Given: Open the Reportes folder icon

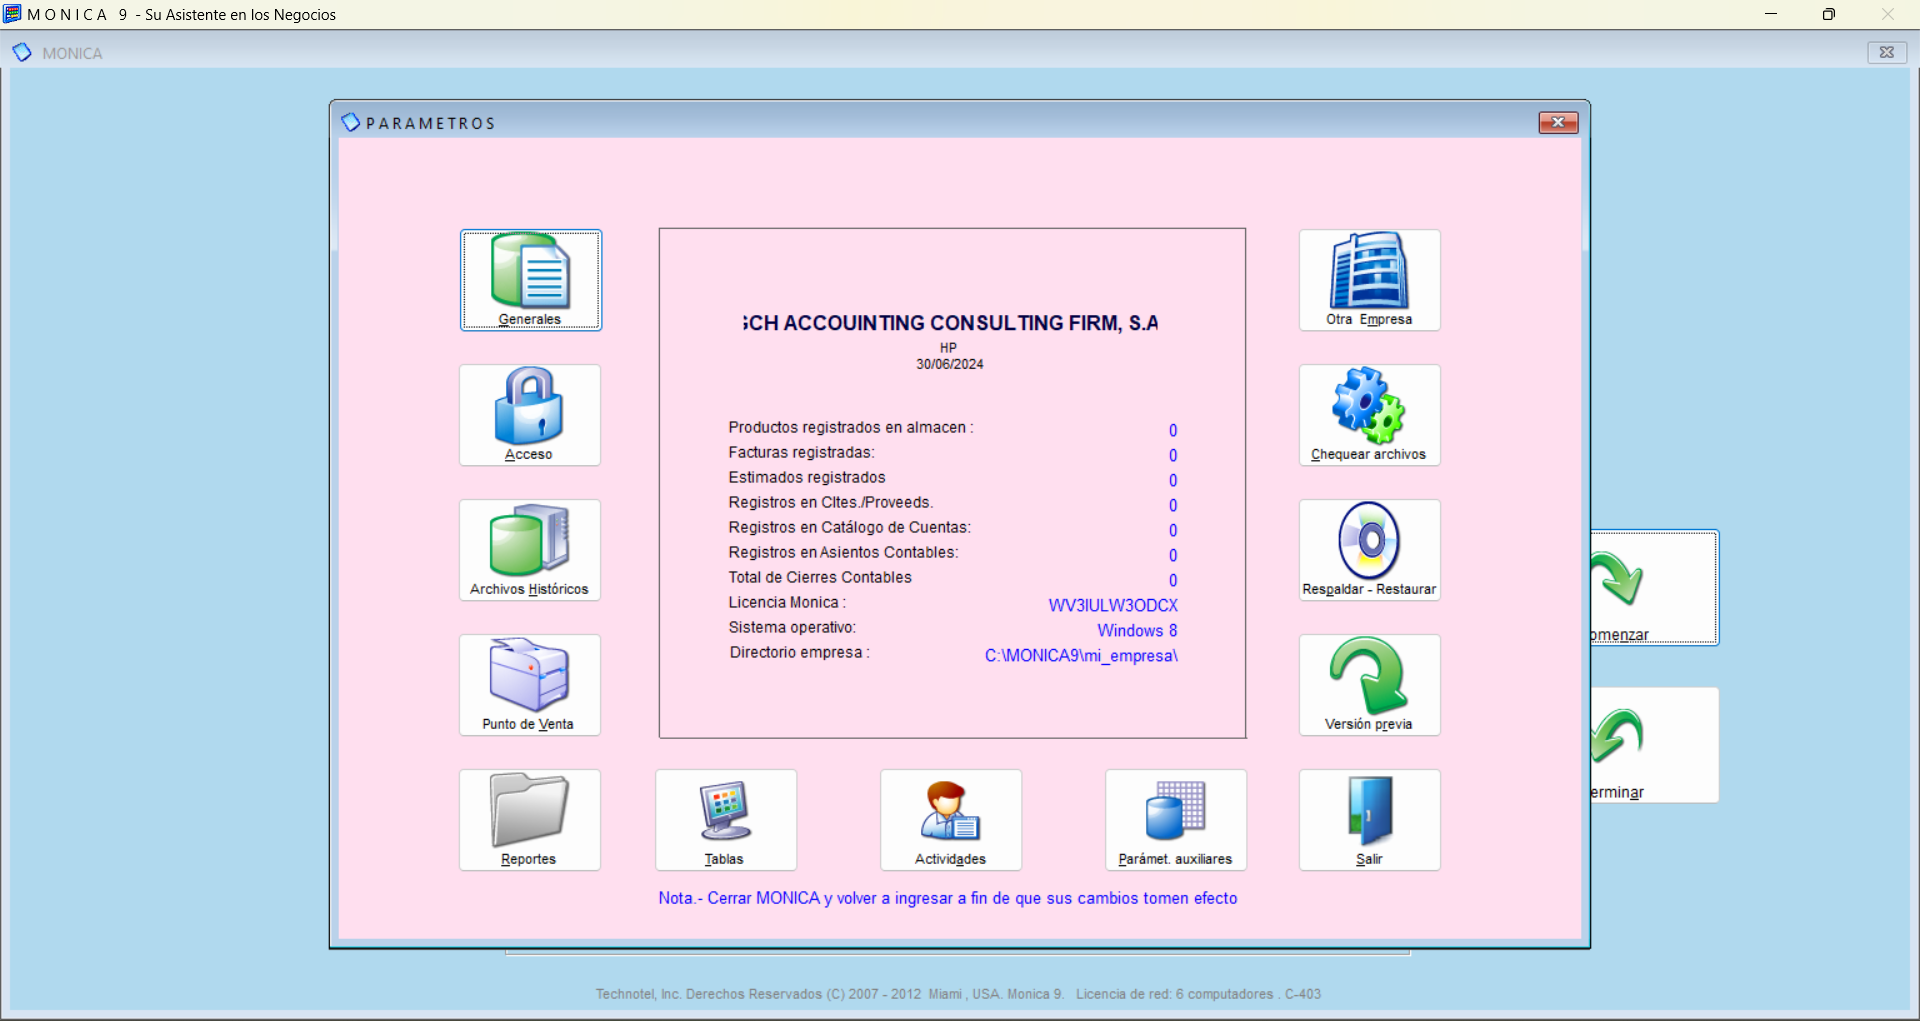Looking at the screenshot, I should 530,820.
